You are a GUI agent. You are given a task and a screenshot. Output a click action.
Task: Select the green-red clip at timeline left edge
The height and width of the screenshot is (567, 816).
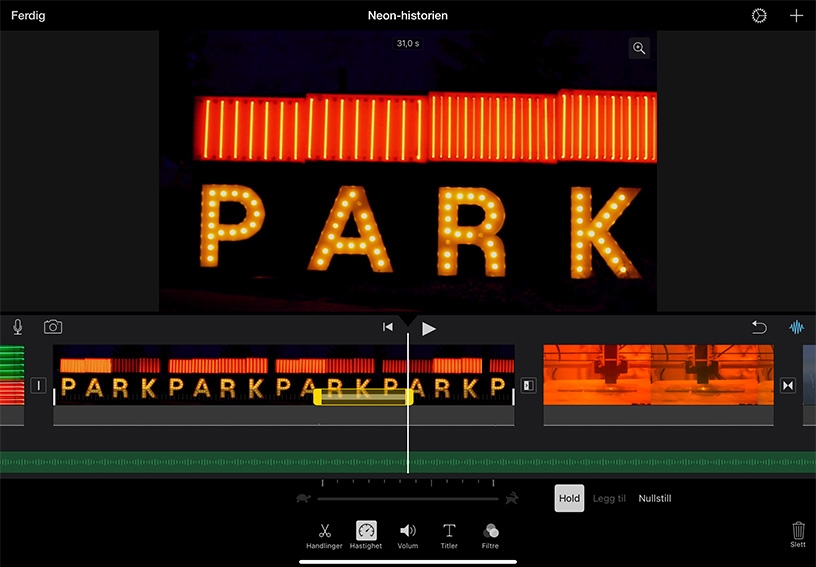click(12, 375)
